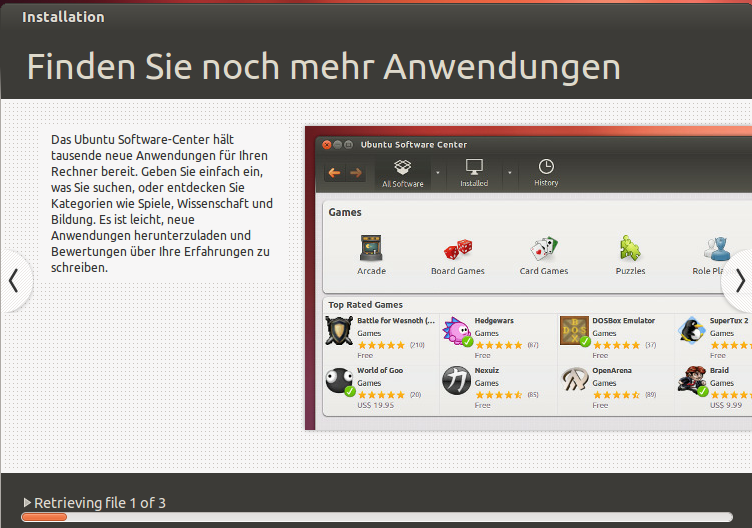Click the Hedgewars pink hedgehog icon
Viewport: 752px width, 528px height.
click(457, 331)
